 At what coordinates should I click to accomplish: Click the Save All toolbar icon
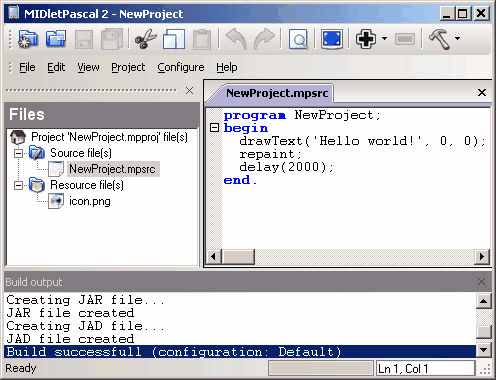112,39
